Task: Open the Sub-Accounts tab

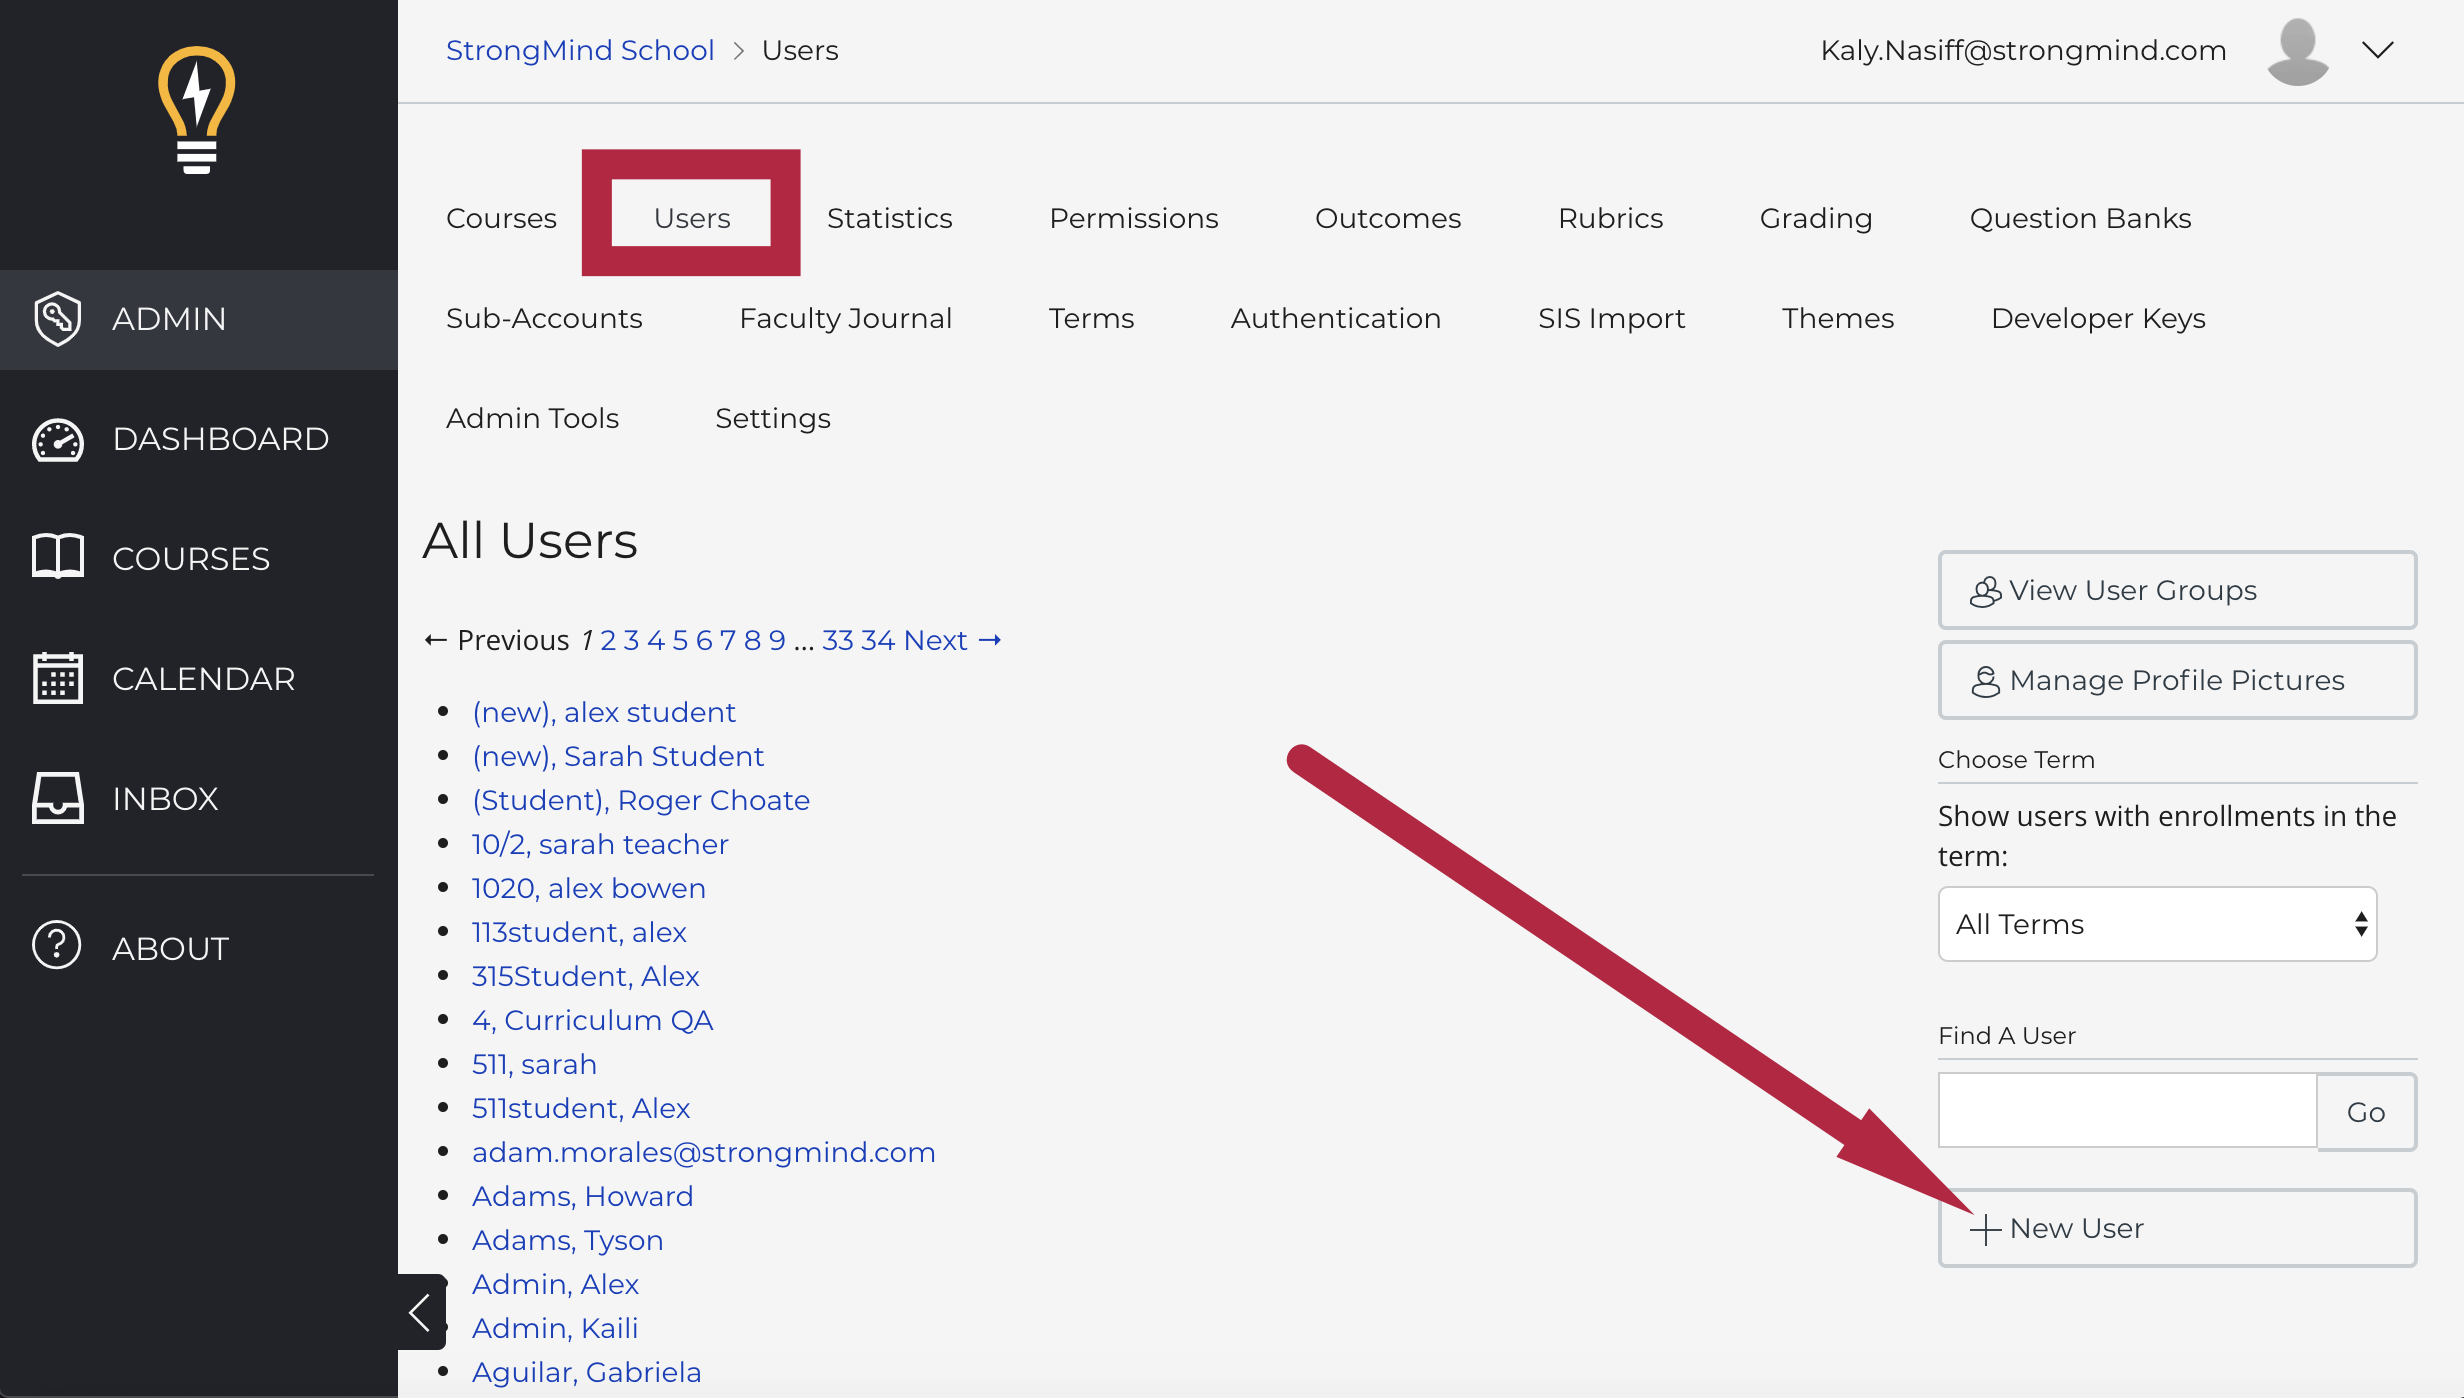Action: click(544, 318)
